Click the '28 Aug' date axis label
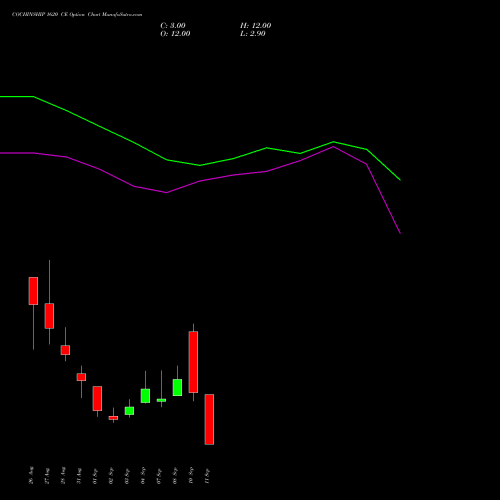Viewport: 500px width, 500px height. coord(63,476)
